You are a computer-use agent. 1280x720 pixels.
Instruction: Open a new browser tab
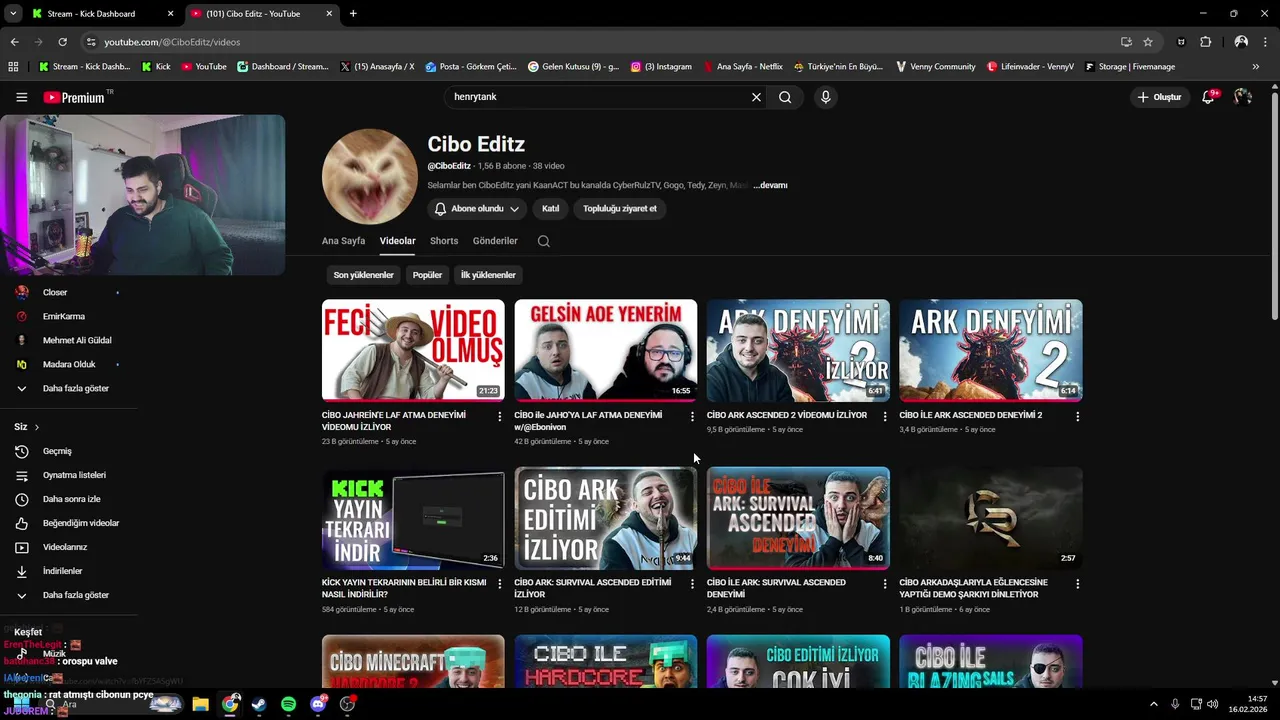[353, 14]
